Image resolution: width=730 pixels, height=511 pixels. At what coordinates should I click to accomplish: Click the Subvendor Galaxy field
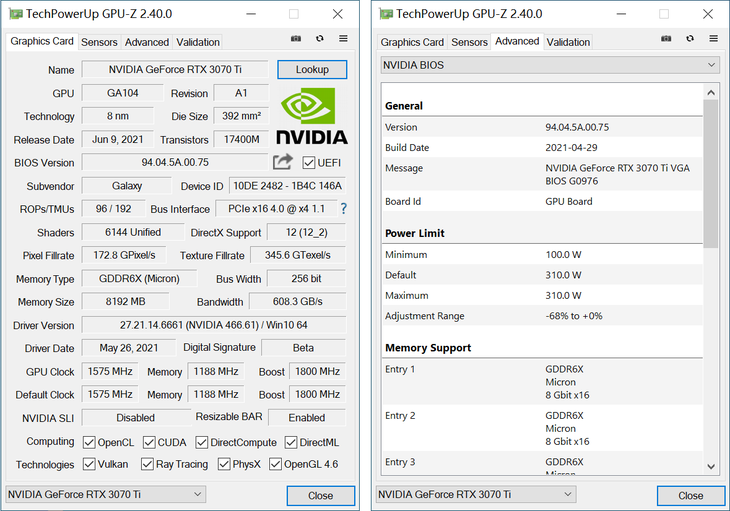pos(127,186)
